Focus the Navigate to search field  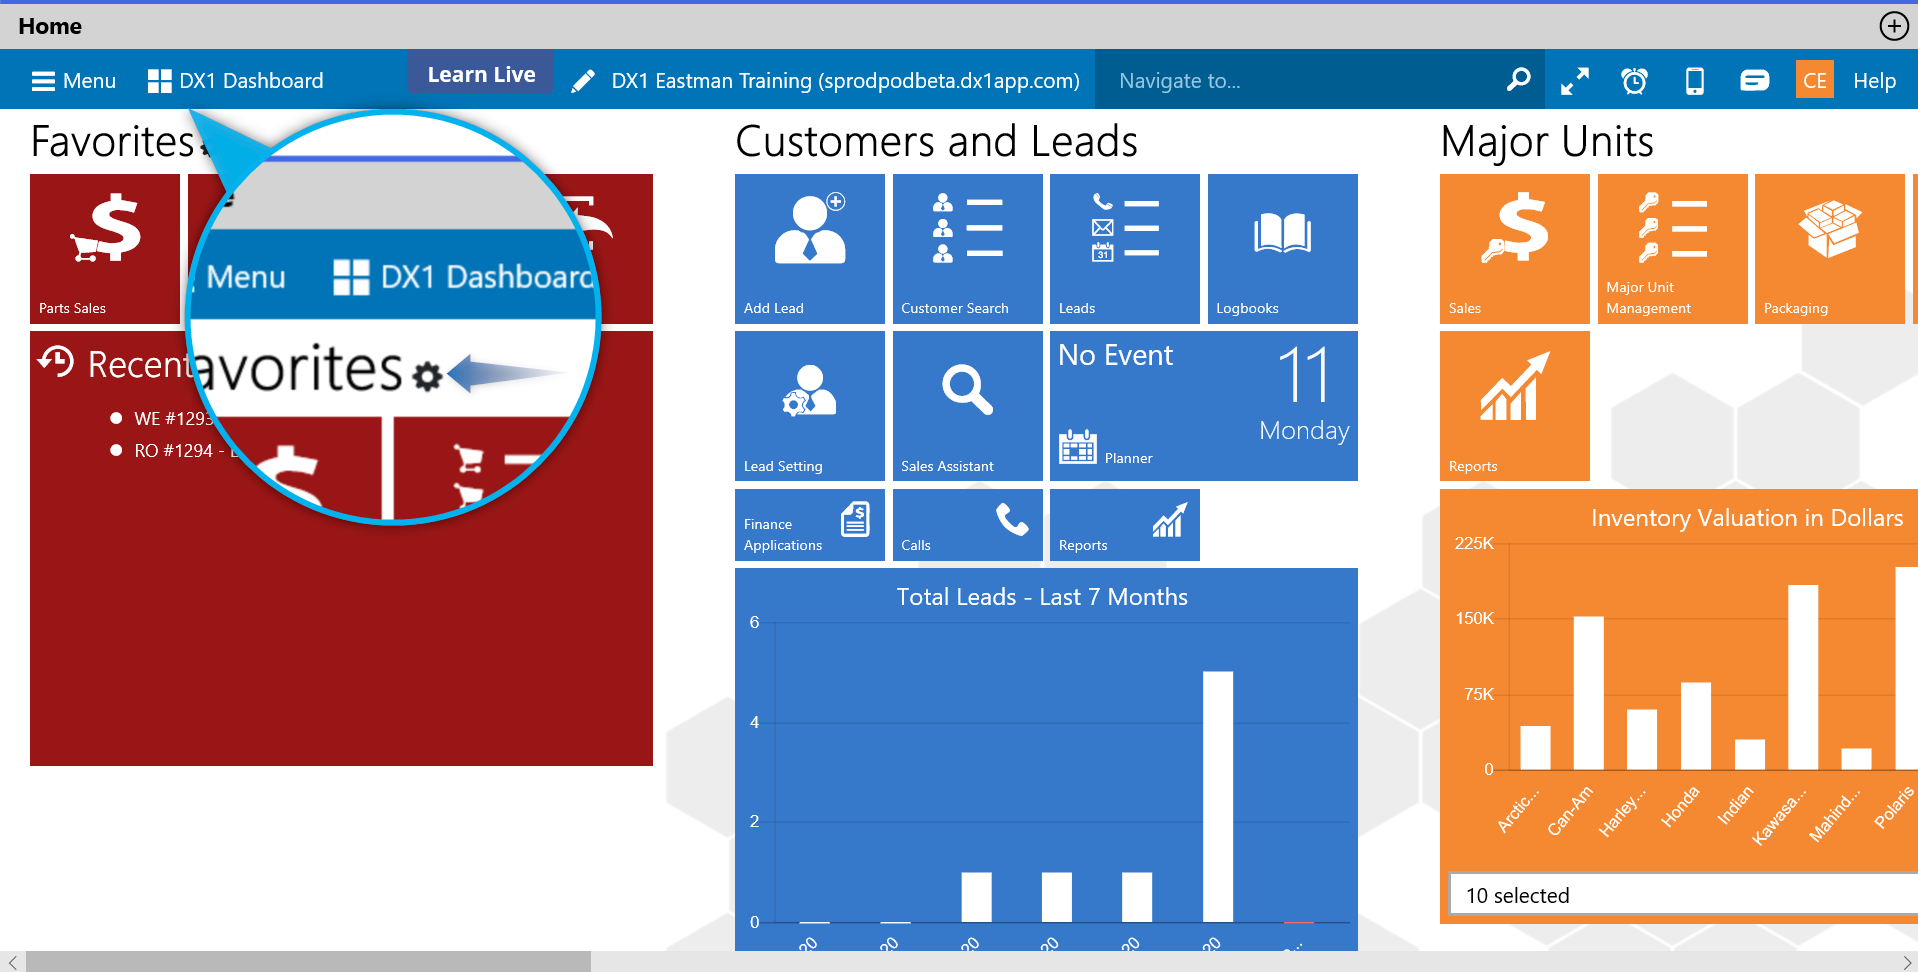[1300, 80]
